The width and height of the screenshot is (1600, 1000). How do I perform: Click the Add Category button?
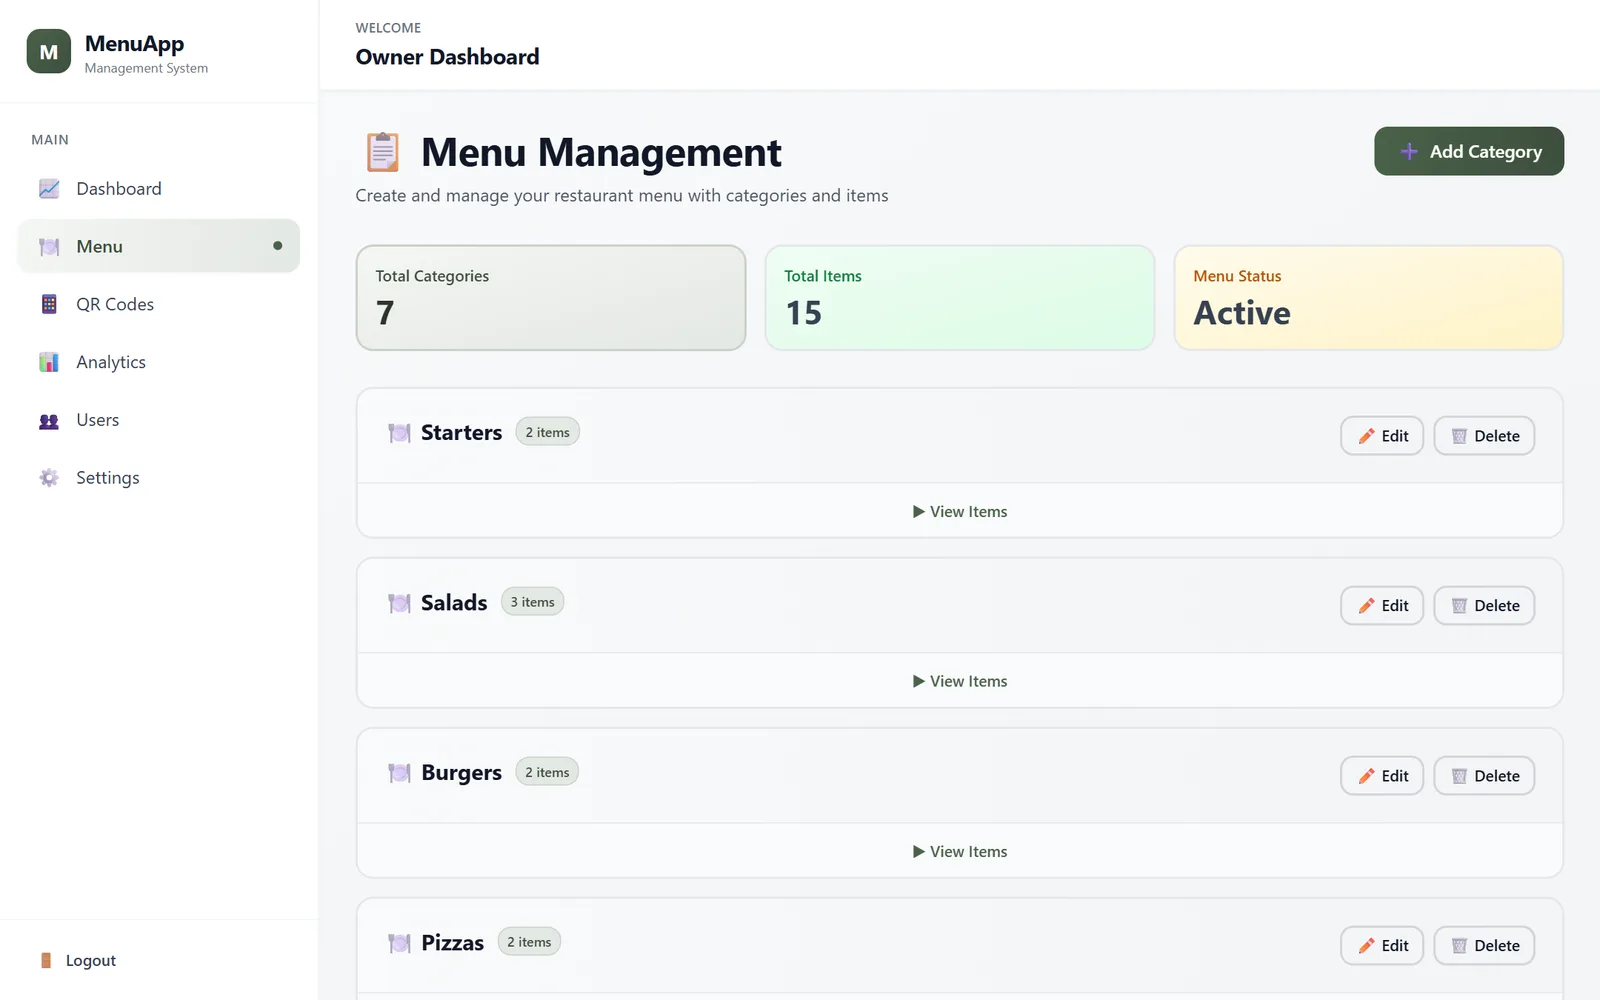[x=1469, y=151]
